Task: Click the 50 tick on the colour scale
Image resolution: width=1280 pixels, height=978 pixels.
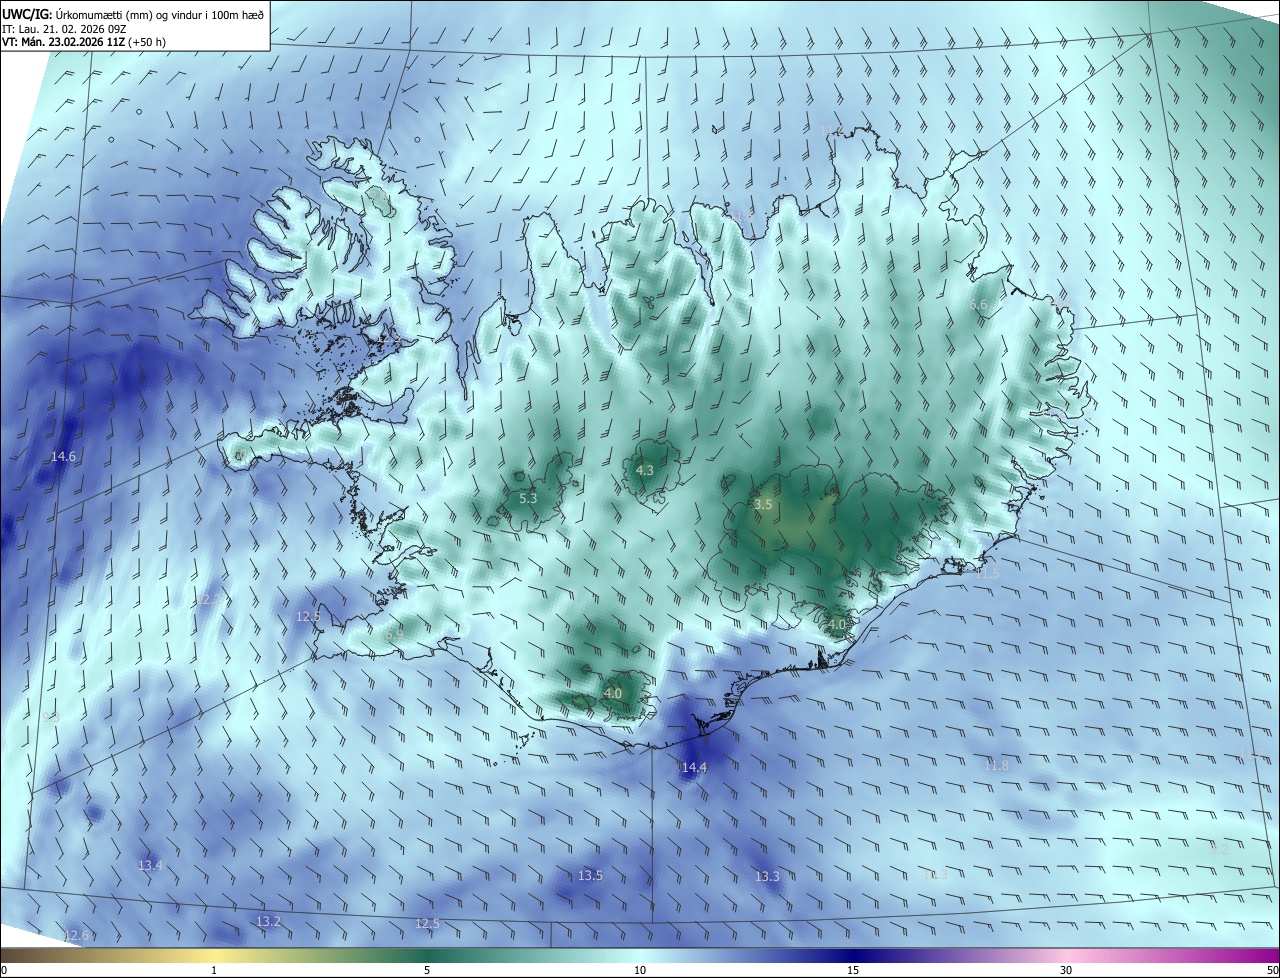Action: click(x=1272, y=970)
